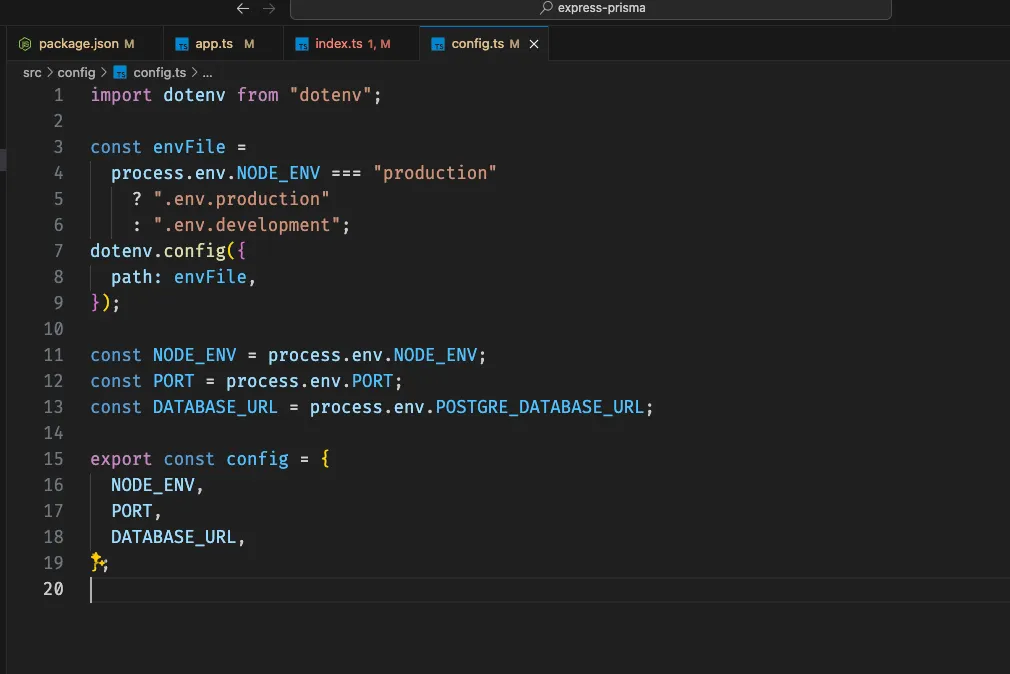Viewport: 1010px width, 674px height.
Task: Click PORT constant name on line 12
Action: pyautogui.click(x=173, y=381)
